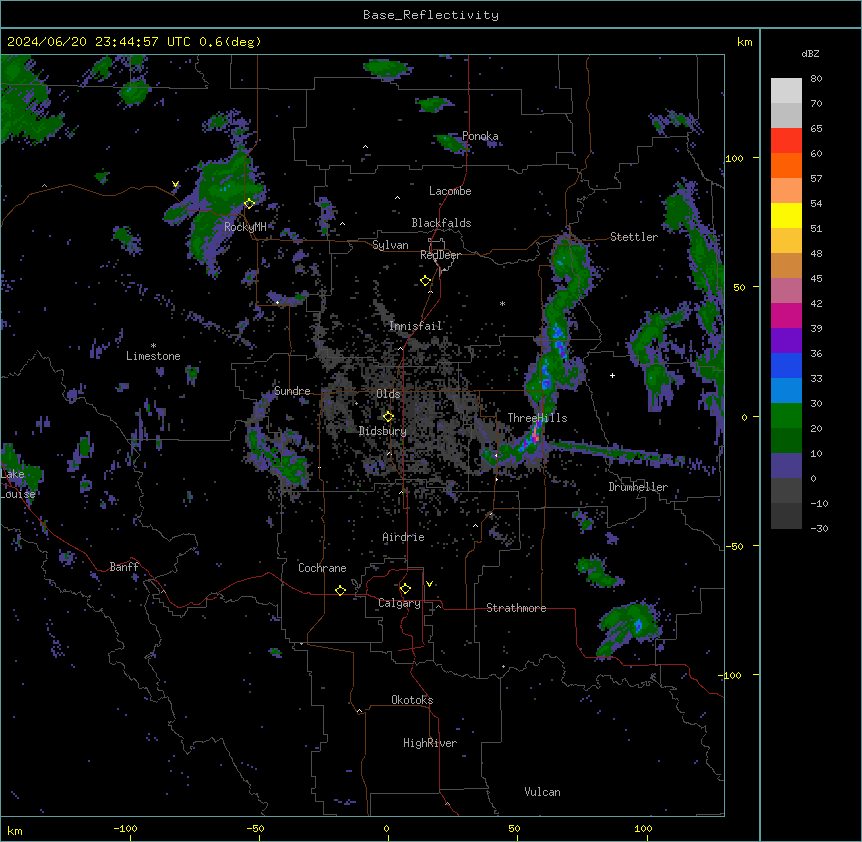
Task: Pick the 60–65 dBZ red legend swatch
Action: [786, 141]
